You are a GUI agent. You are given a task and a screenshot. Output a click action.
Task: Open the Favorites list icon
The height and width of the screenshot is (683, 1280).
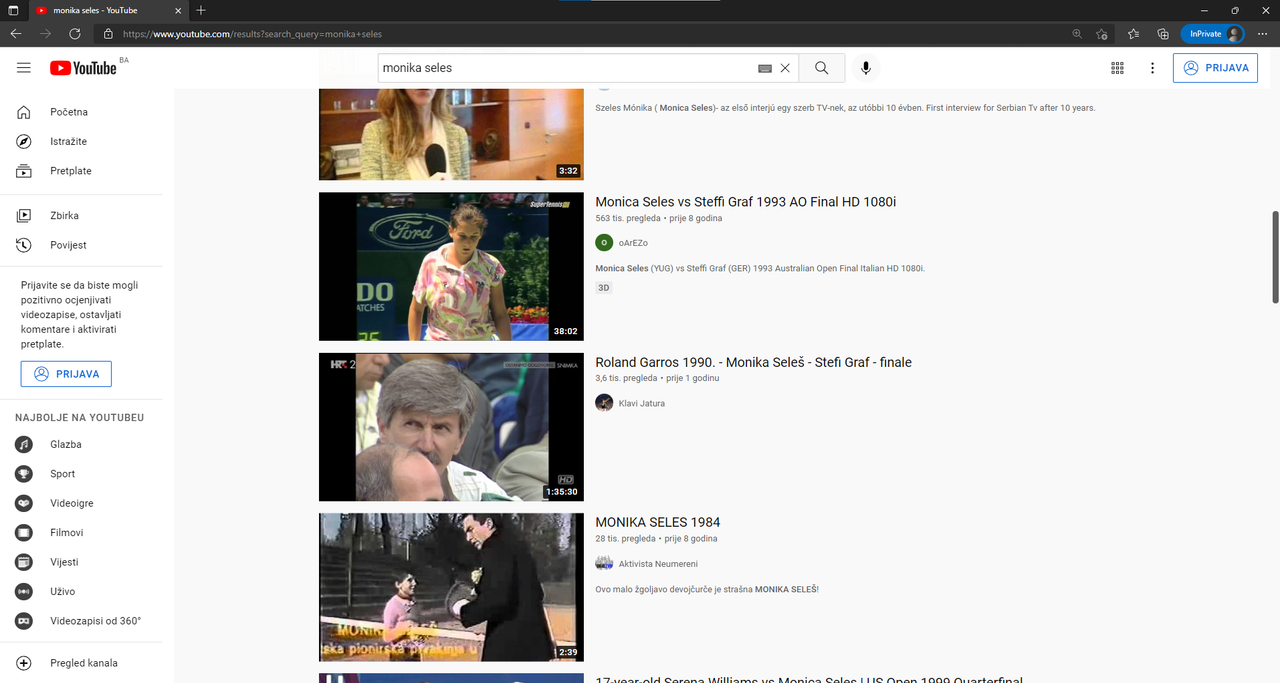click(x=1133, y=34)
